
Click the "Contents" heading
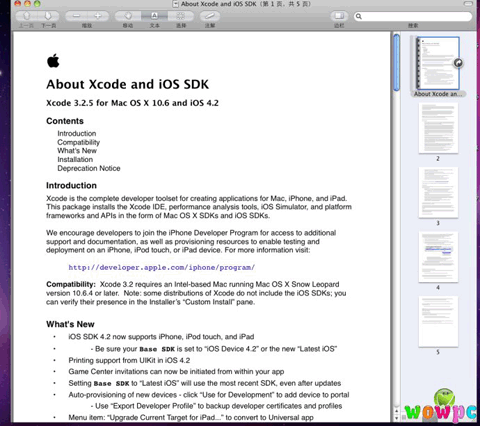[x=65, y=121]
